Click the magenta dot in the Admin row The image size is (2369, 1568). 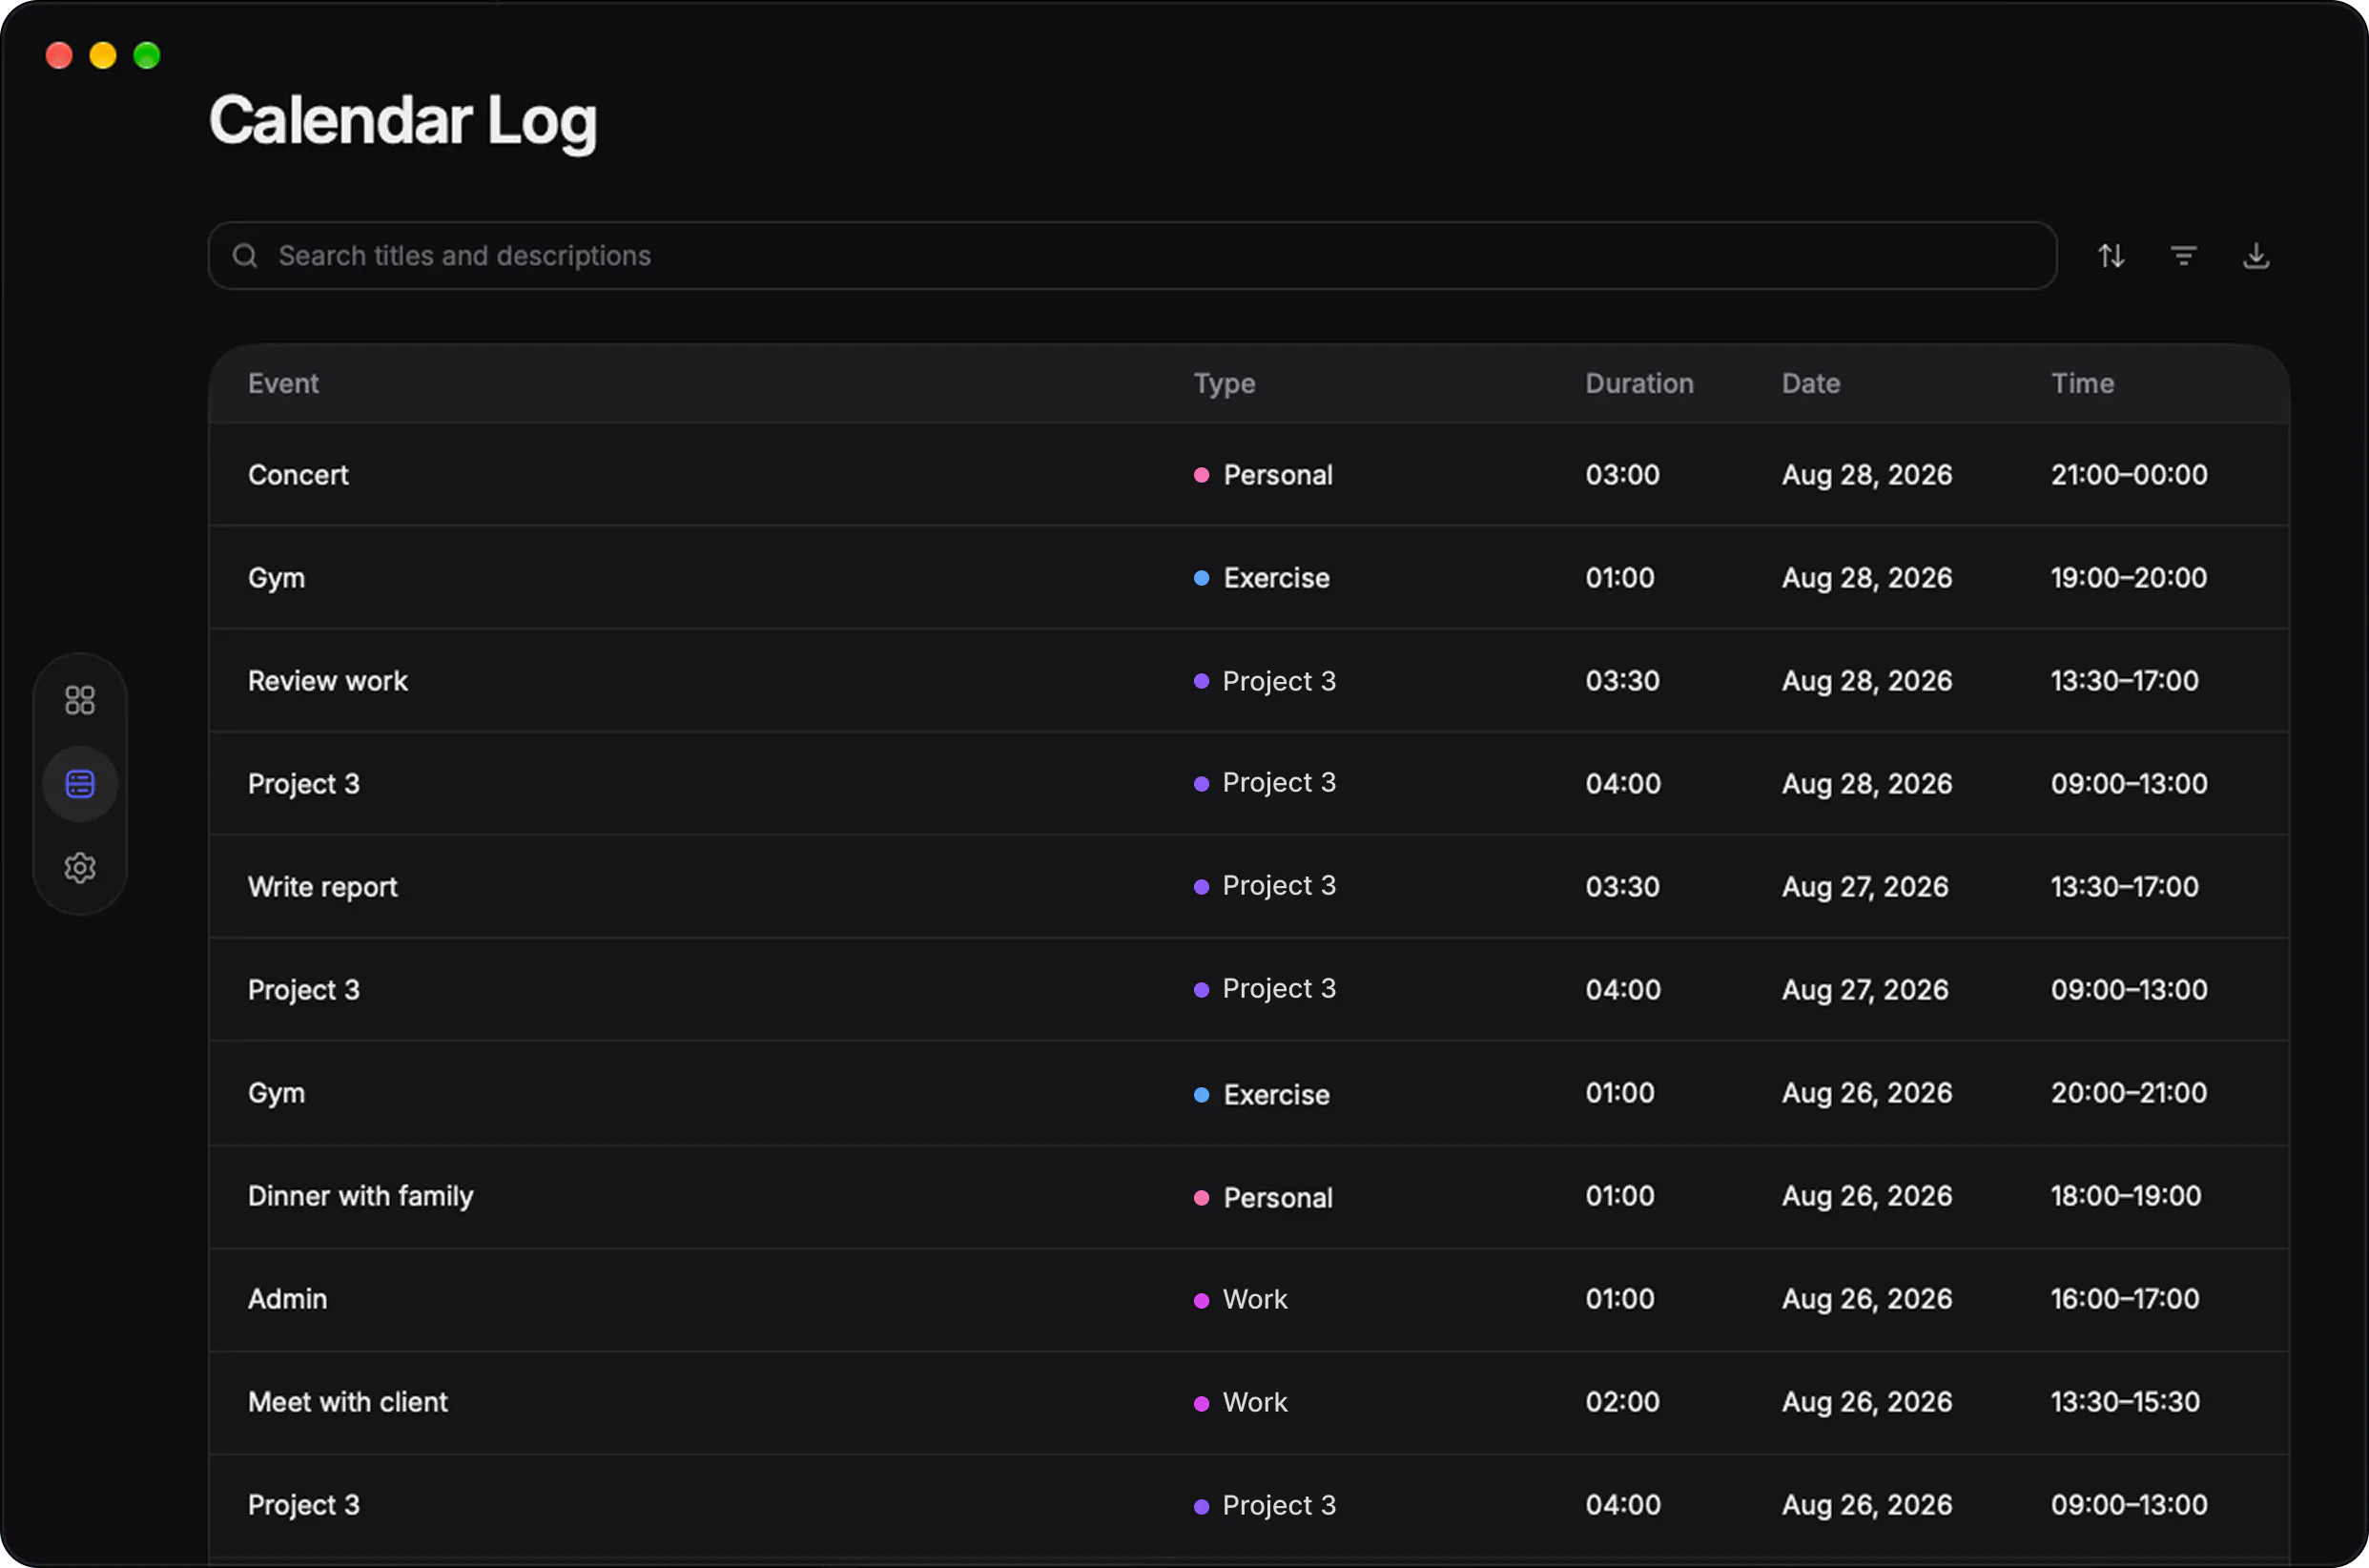pyautogui.click(x=1201, y=1301)
